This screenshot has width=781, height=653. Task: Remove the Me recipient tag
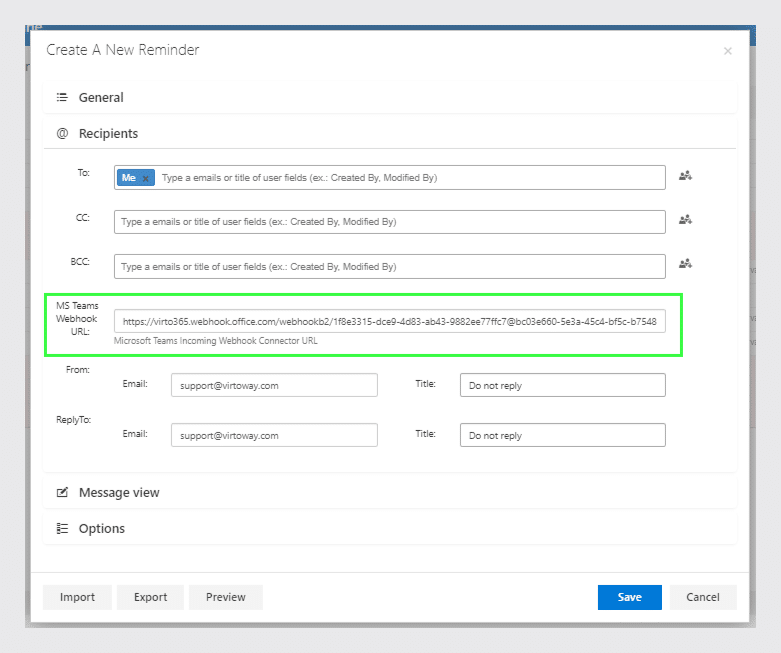pyautogui.click(x=145, y=178)
